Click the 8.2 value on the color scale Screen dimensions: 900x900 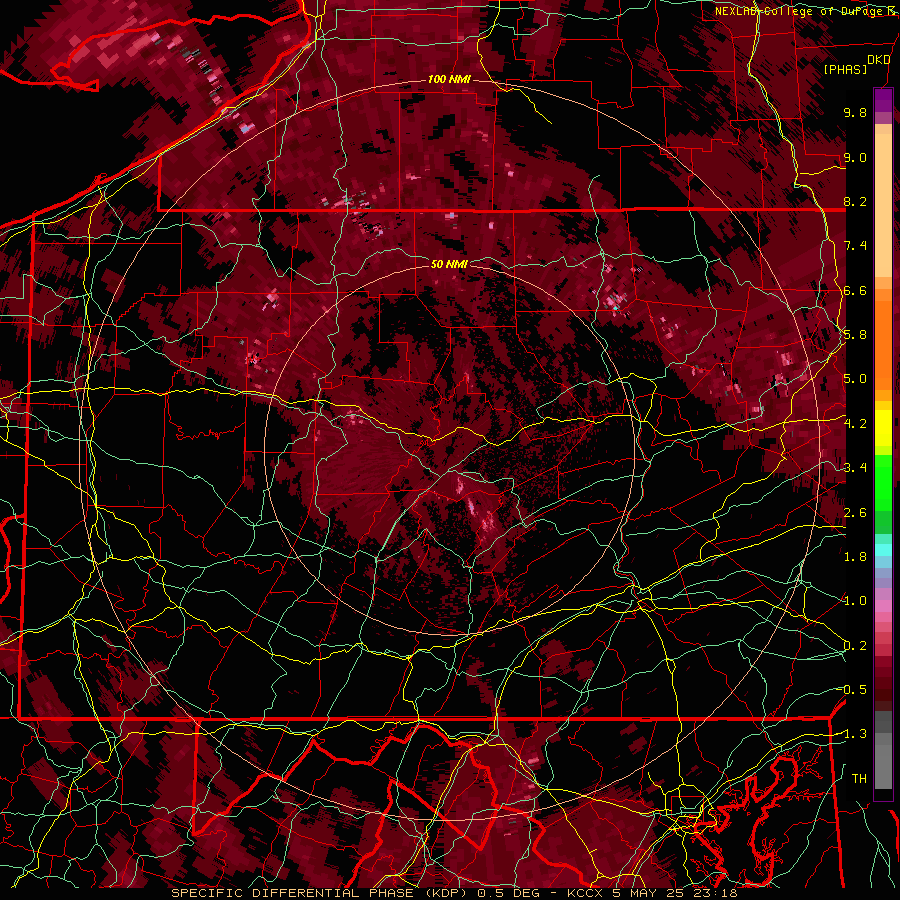[855, 201]
